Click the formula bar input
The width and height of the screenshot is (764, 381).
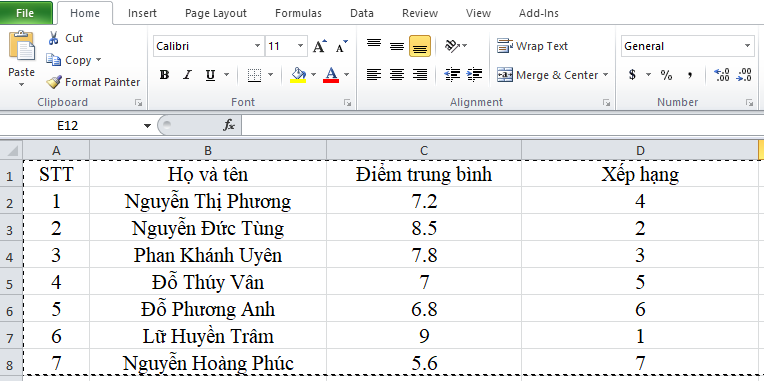[502, 126]
